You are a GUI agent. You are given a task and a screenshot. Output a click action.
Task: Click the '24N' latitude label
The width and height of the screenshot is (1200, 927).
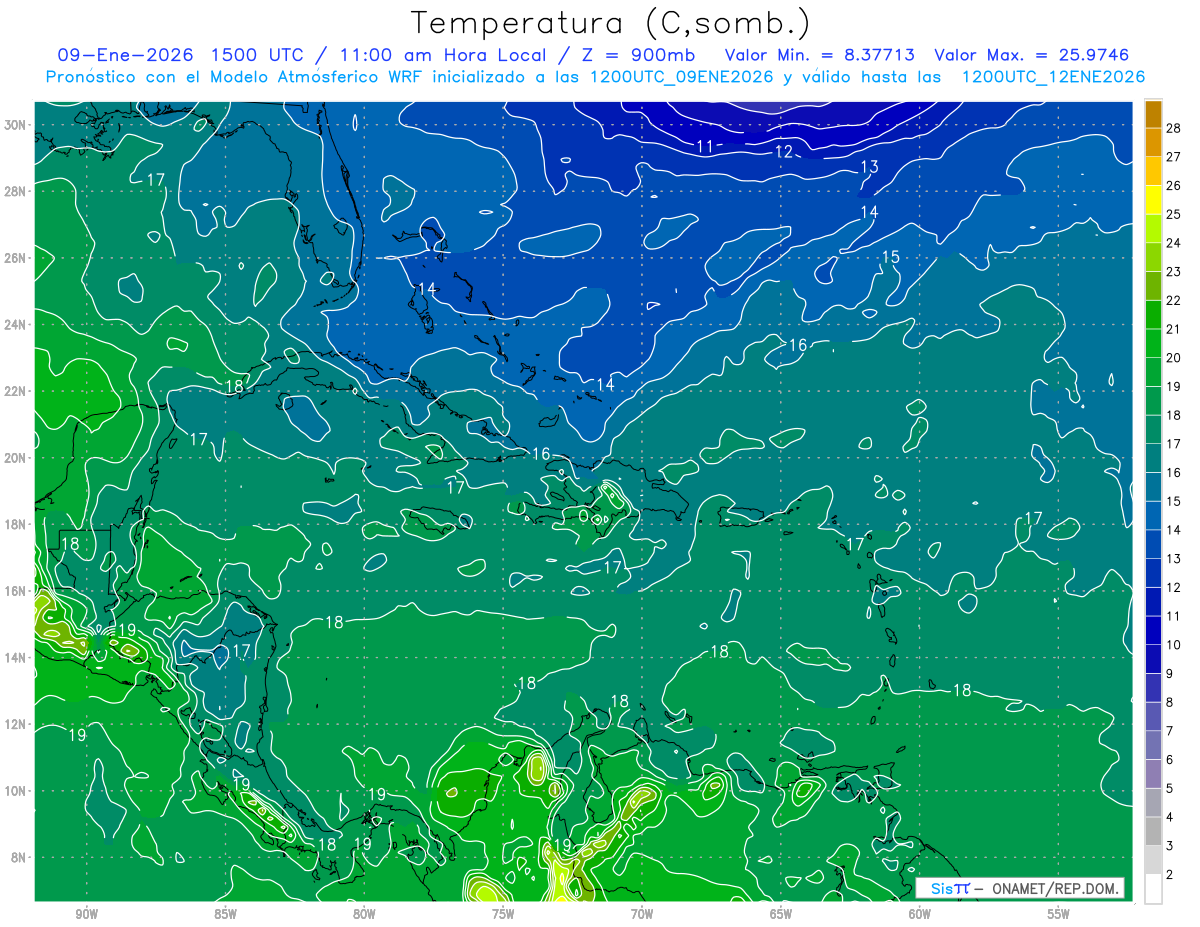(x=14, y=324)
